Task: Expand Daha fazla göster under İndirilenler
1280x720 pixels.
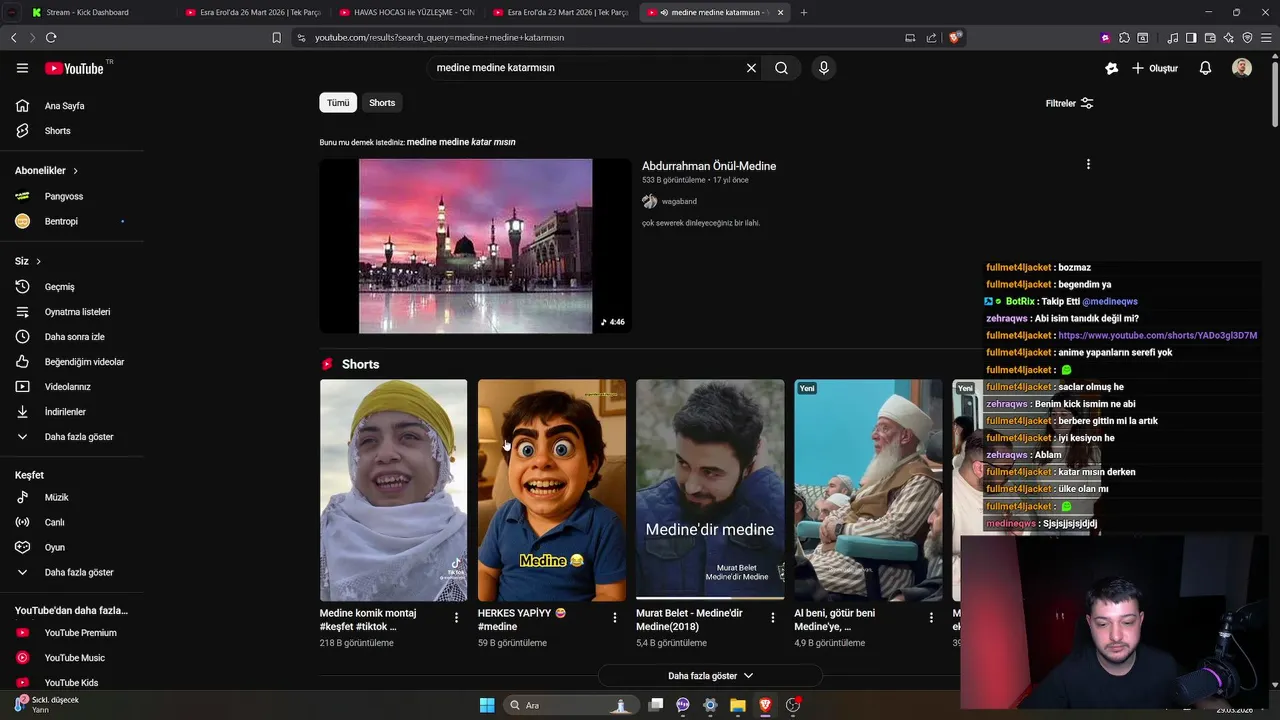Action: [x=79, y=437]
